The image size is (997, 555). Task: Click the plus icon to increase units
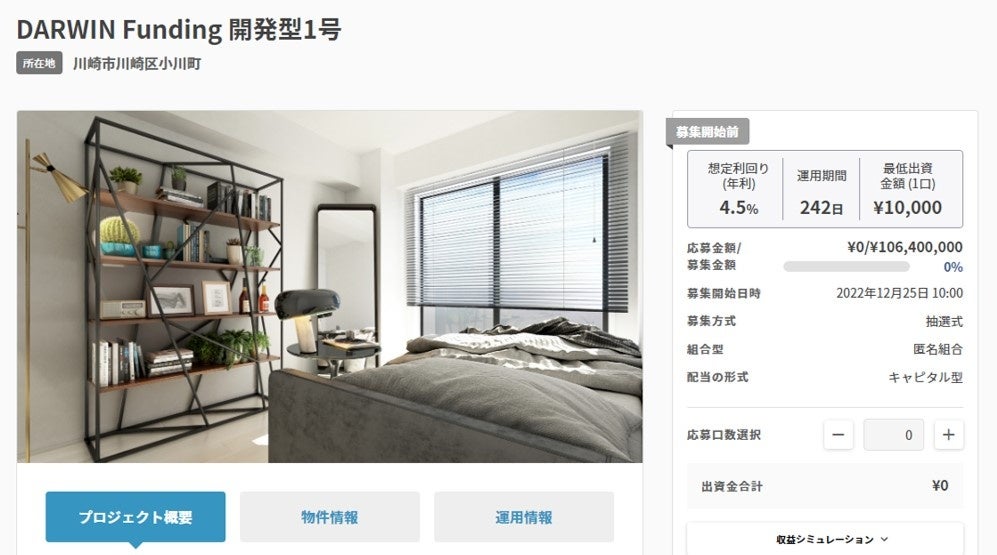point(949,435)
